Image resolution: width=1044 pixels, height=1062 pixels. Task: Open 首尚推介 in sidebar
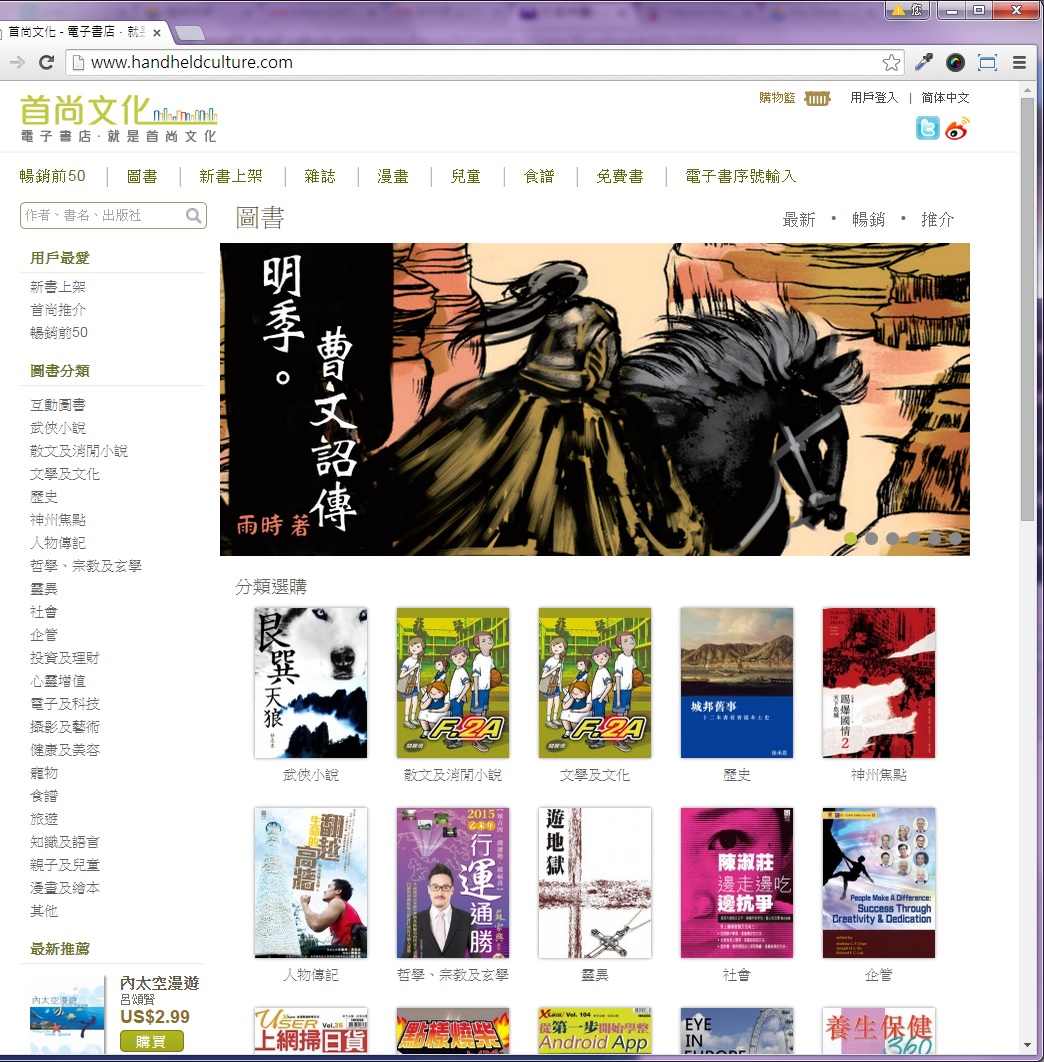(x=58, y=310)
